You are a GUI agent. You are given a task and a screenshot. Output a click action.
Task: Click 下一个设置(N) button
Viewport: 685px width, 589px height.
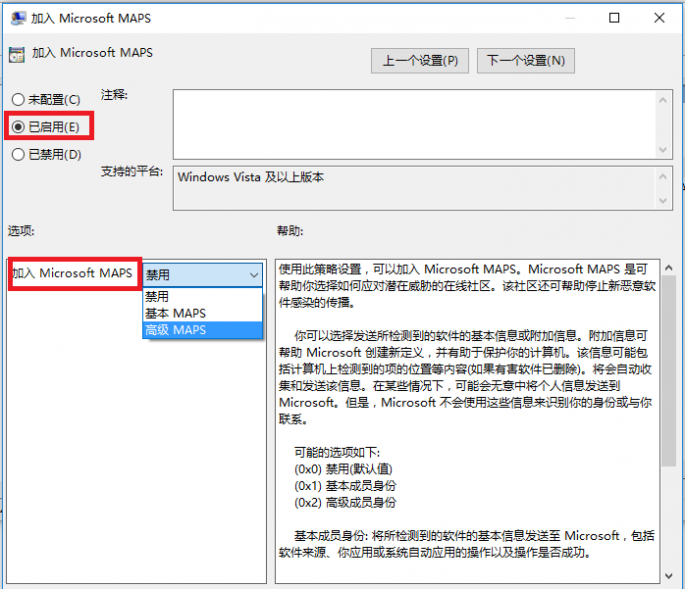coord(526,61)
